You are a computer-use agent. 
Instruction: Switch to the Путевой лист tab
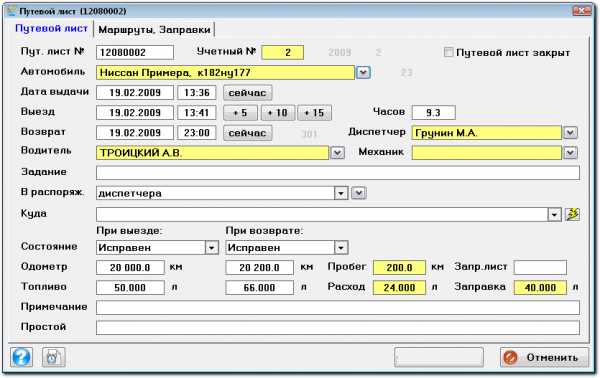51,29
